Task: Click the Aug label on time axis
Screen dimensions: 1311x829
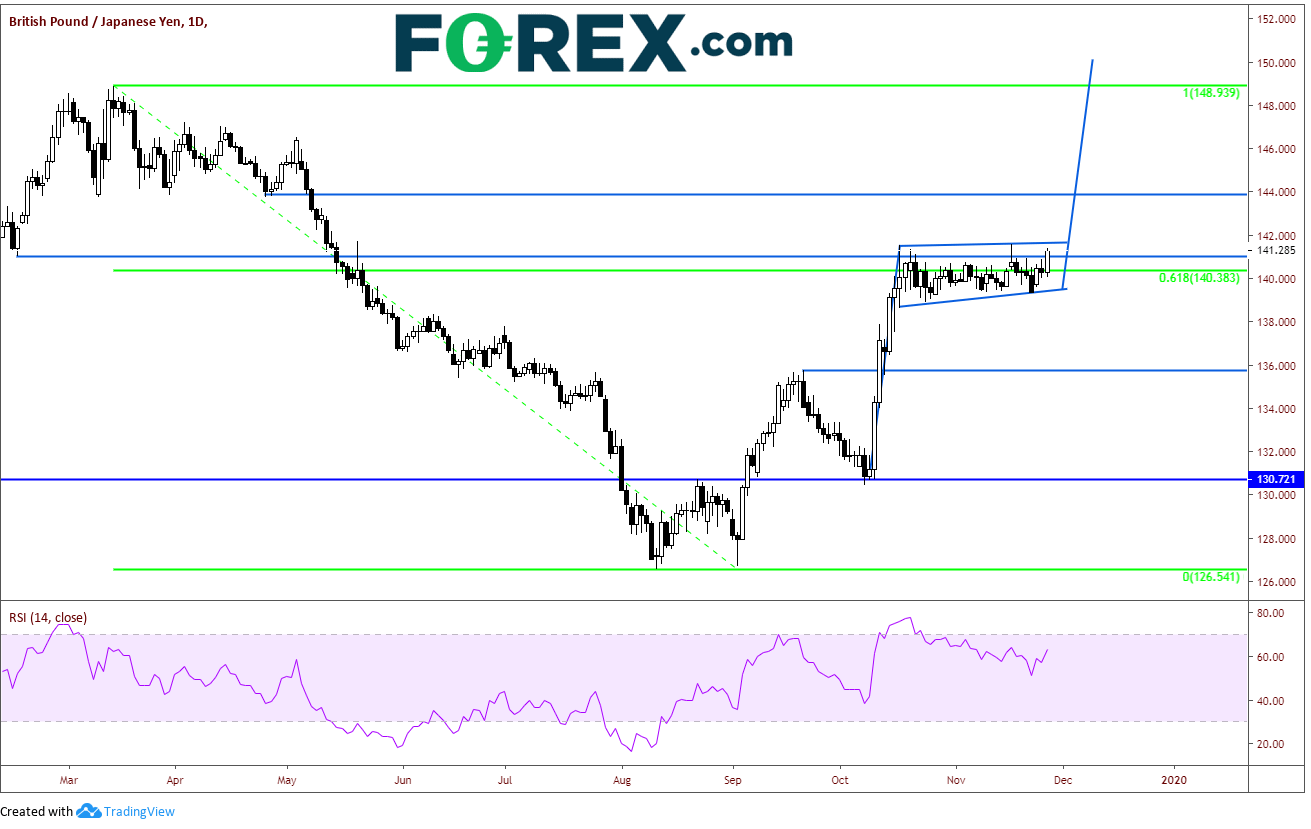Action: 622,779
